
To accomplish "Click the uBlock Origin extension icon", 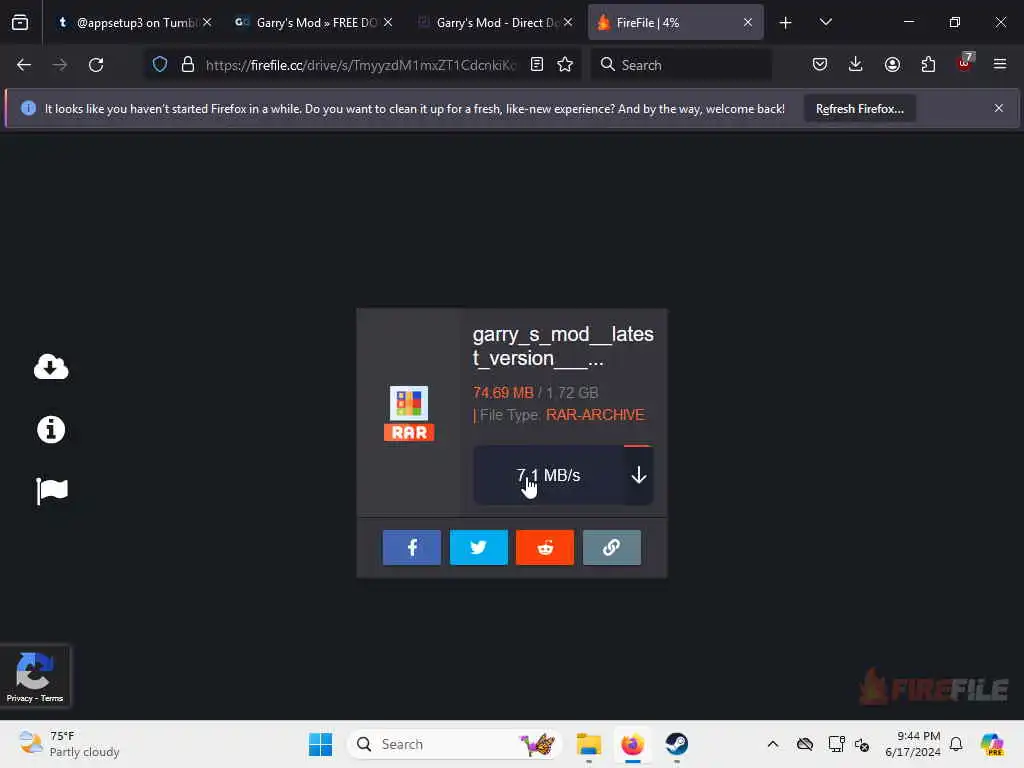I will coord(965,63).
